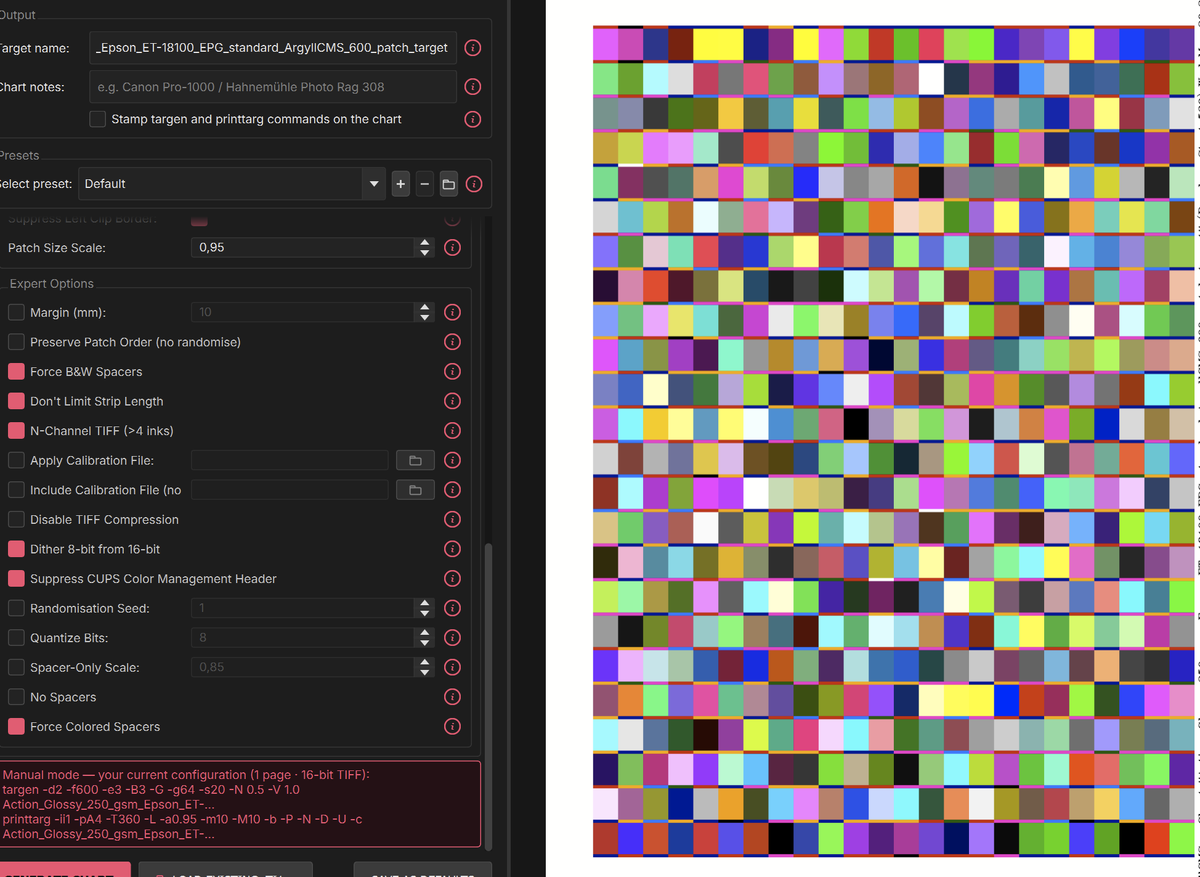
Task: Open info icon for Target name
Action: tap(473, 48)
